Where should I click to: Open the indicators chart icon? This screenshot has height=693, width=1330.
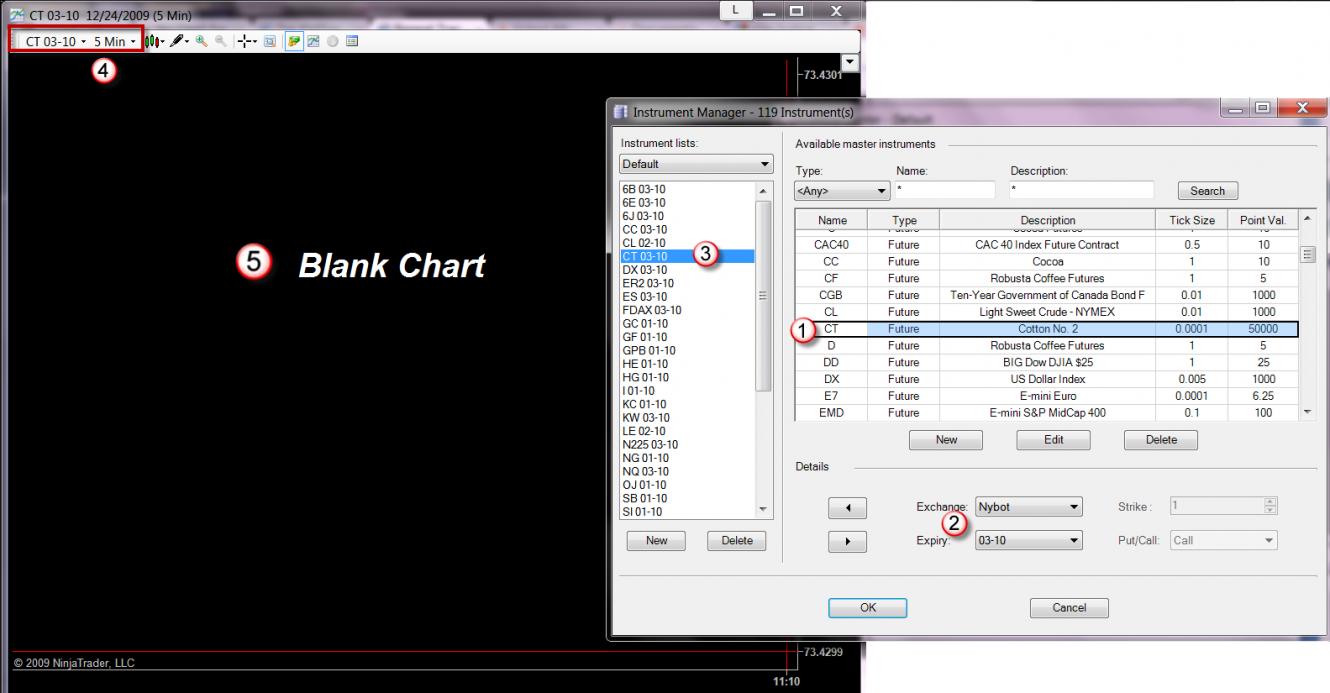[313, 42]
